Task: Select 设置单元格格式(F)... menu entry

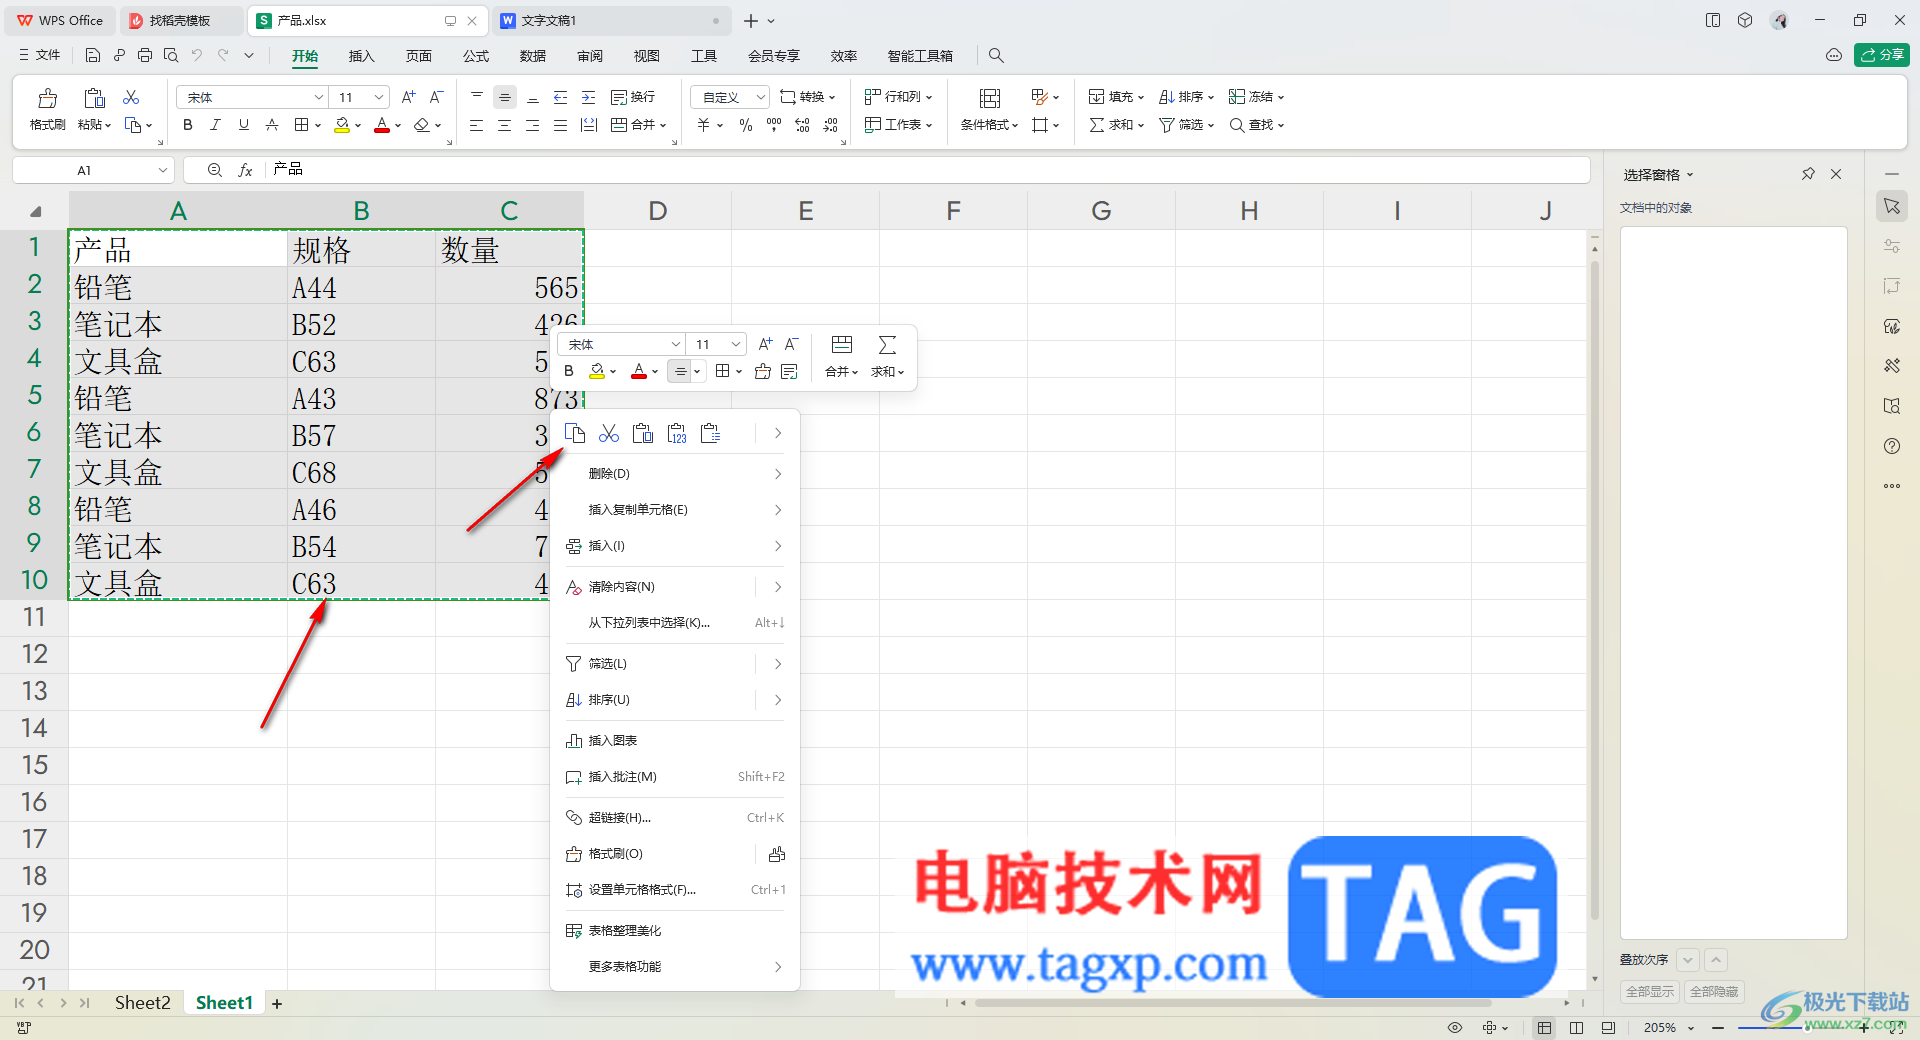Action: [675, 890]
